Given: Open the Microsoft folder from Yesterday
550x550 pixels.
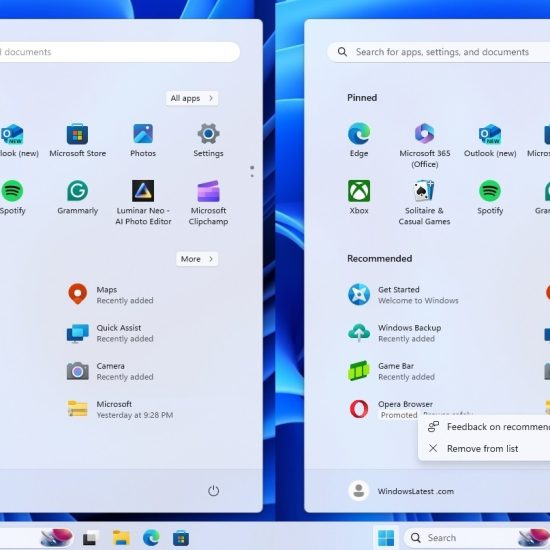Looking at the screenshot, I should 121,409.
